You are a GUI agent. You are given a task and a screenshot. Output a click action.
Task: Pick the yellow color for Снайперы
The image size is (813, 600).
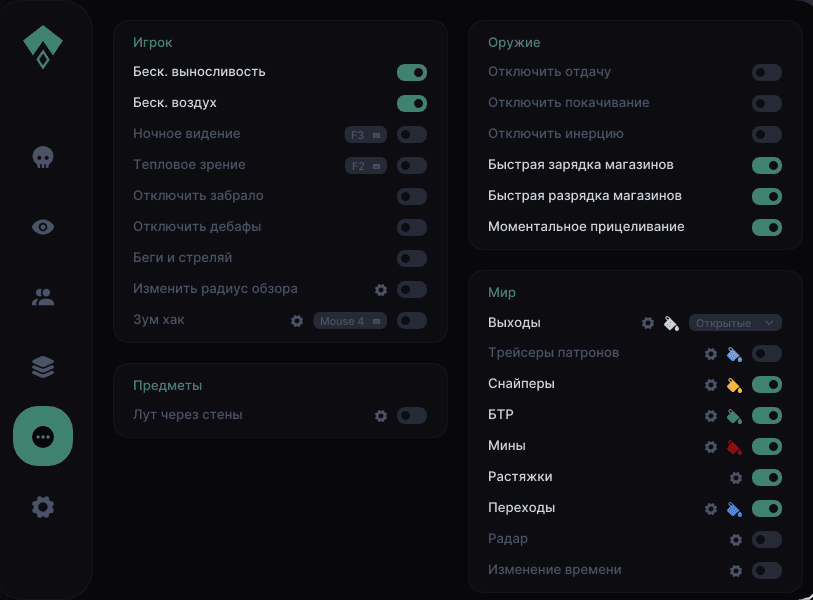734,385
